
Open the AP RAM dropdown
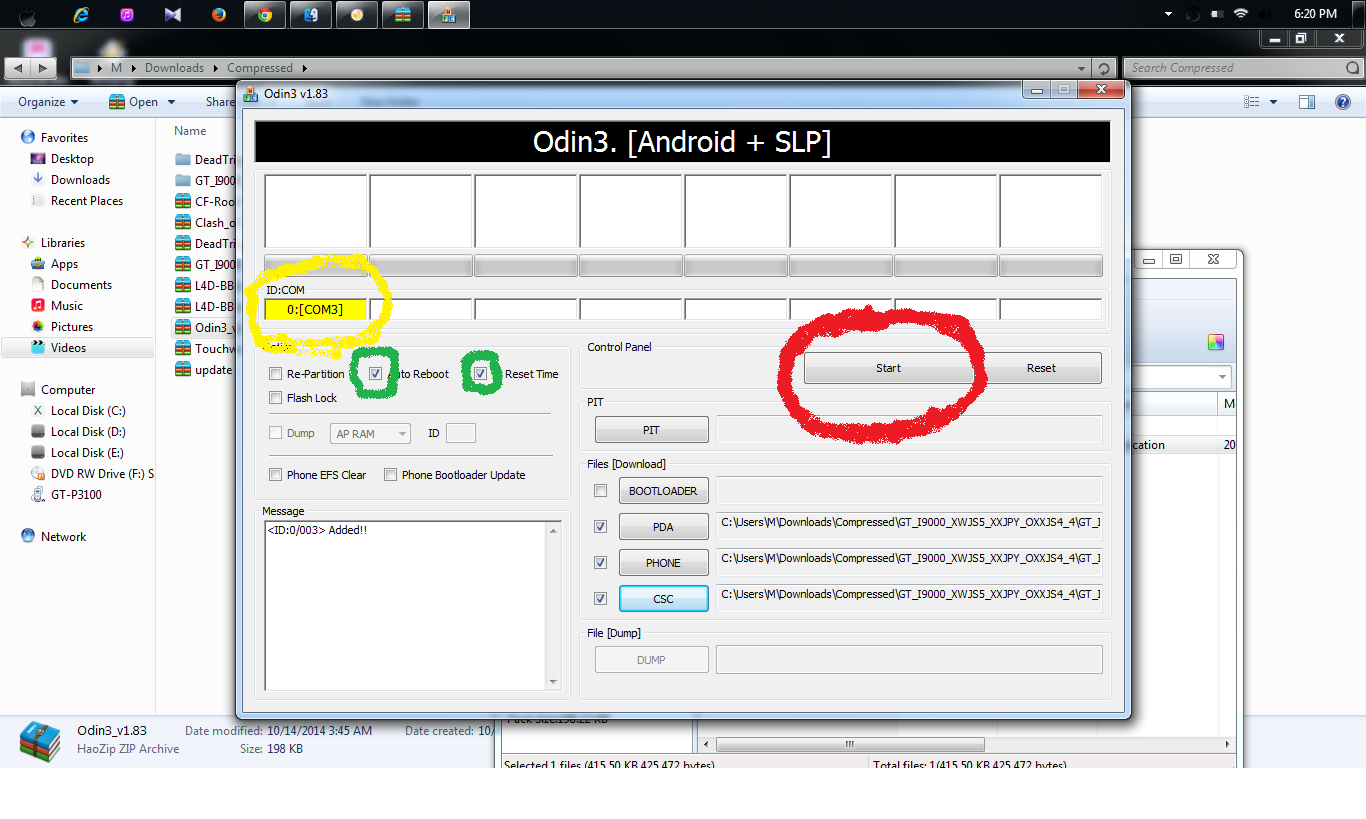tap(370, 434)
